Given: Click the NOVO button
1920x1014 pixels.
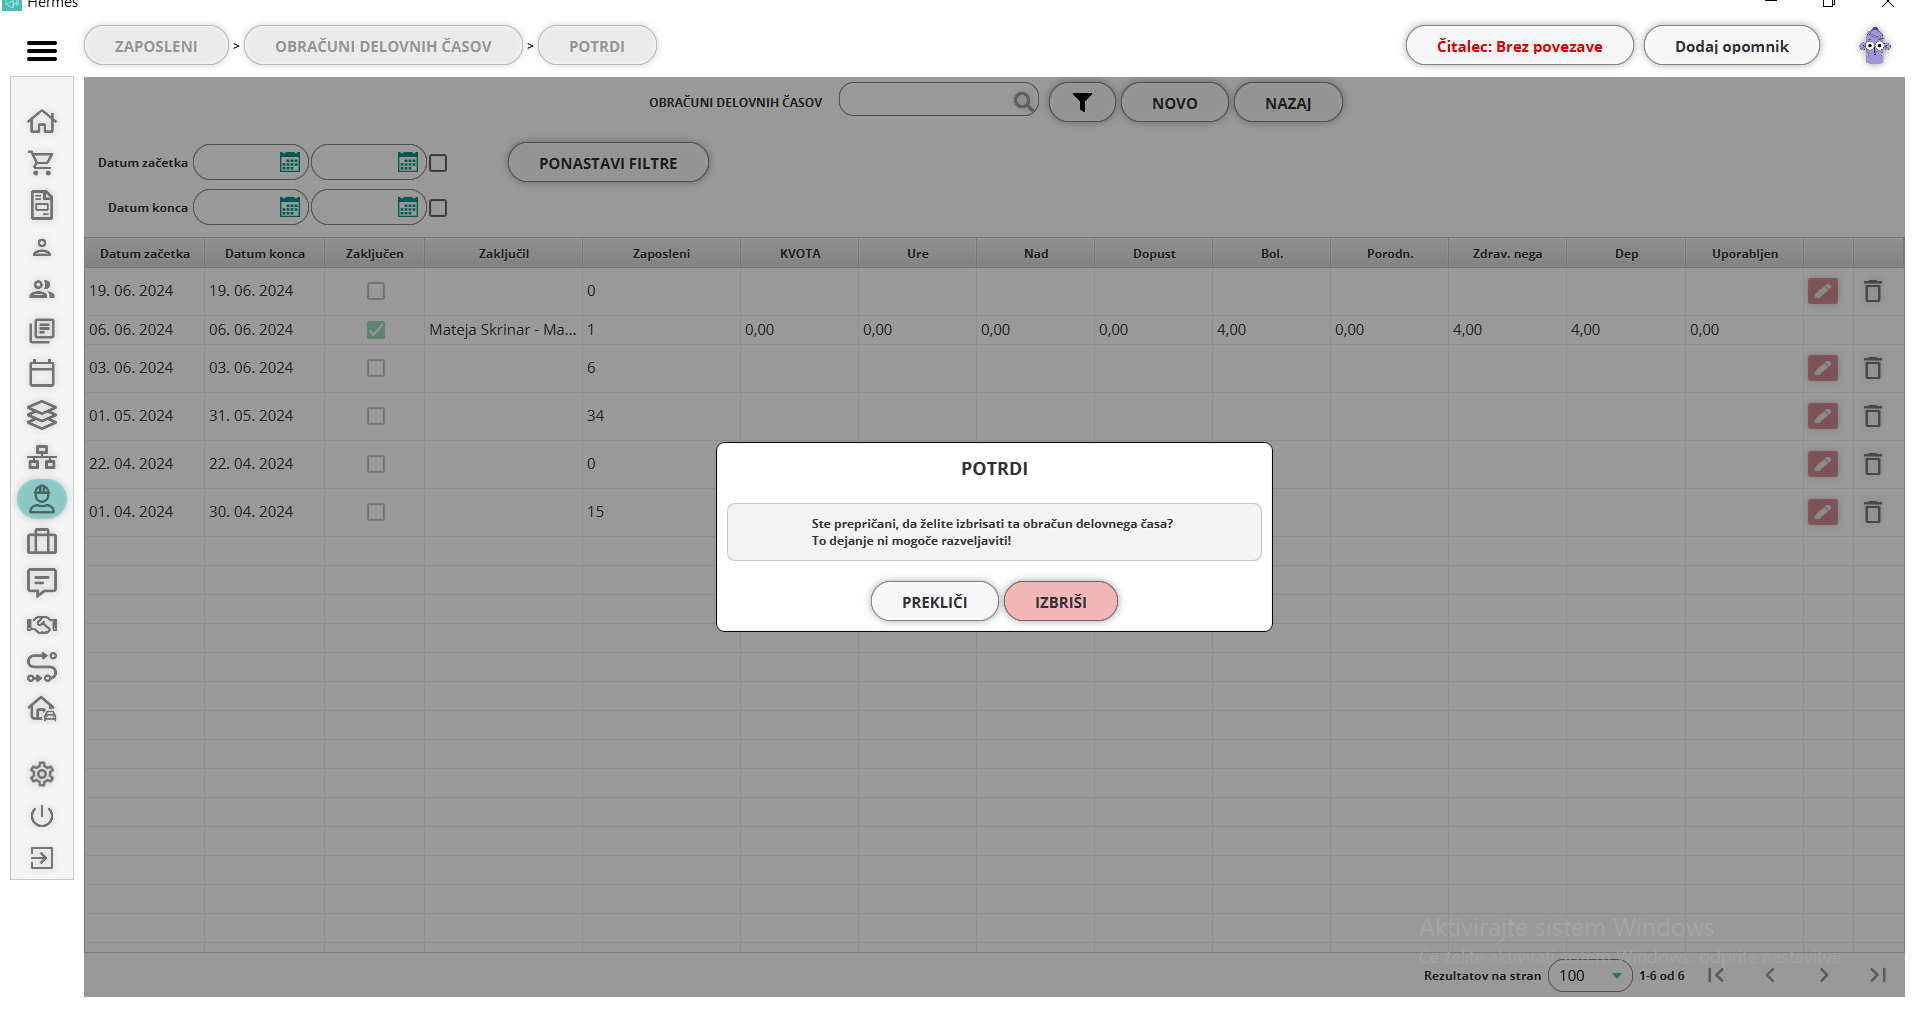Looking at the screenshot, I should pyautogui.click(x=1175, y=103).
